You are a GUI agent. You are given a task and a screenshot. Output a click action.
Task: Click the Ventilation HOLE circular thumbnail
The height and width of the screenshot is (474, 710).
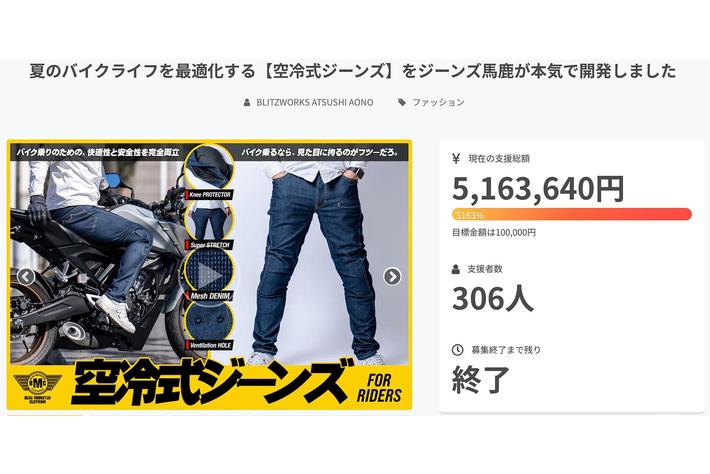coord(209,321)
